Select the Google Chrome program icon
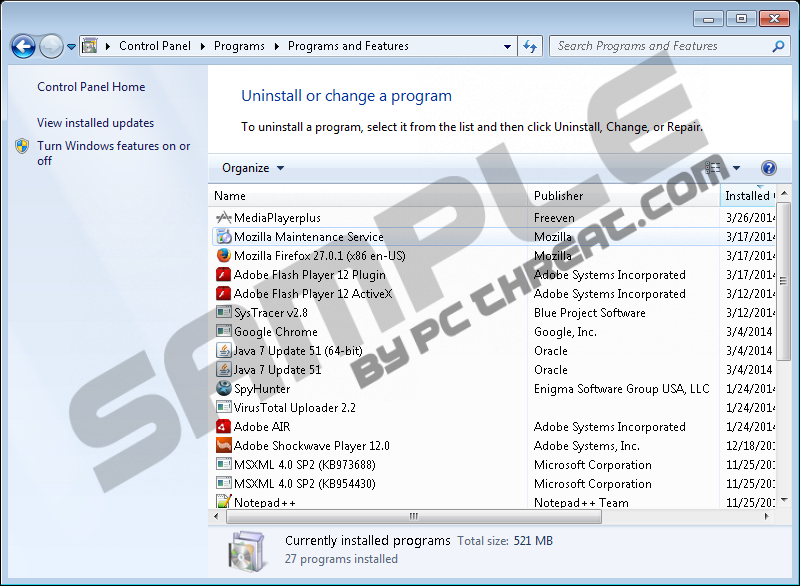Image resolution: width=800 pixels, height=586 pixels. [x=224, y=332]
